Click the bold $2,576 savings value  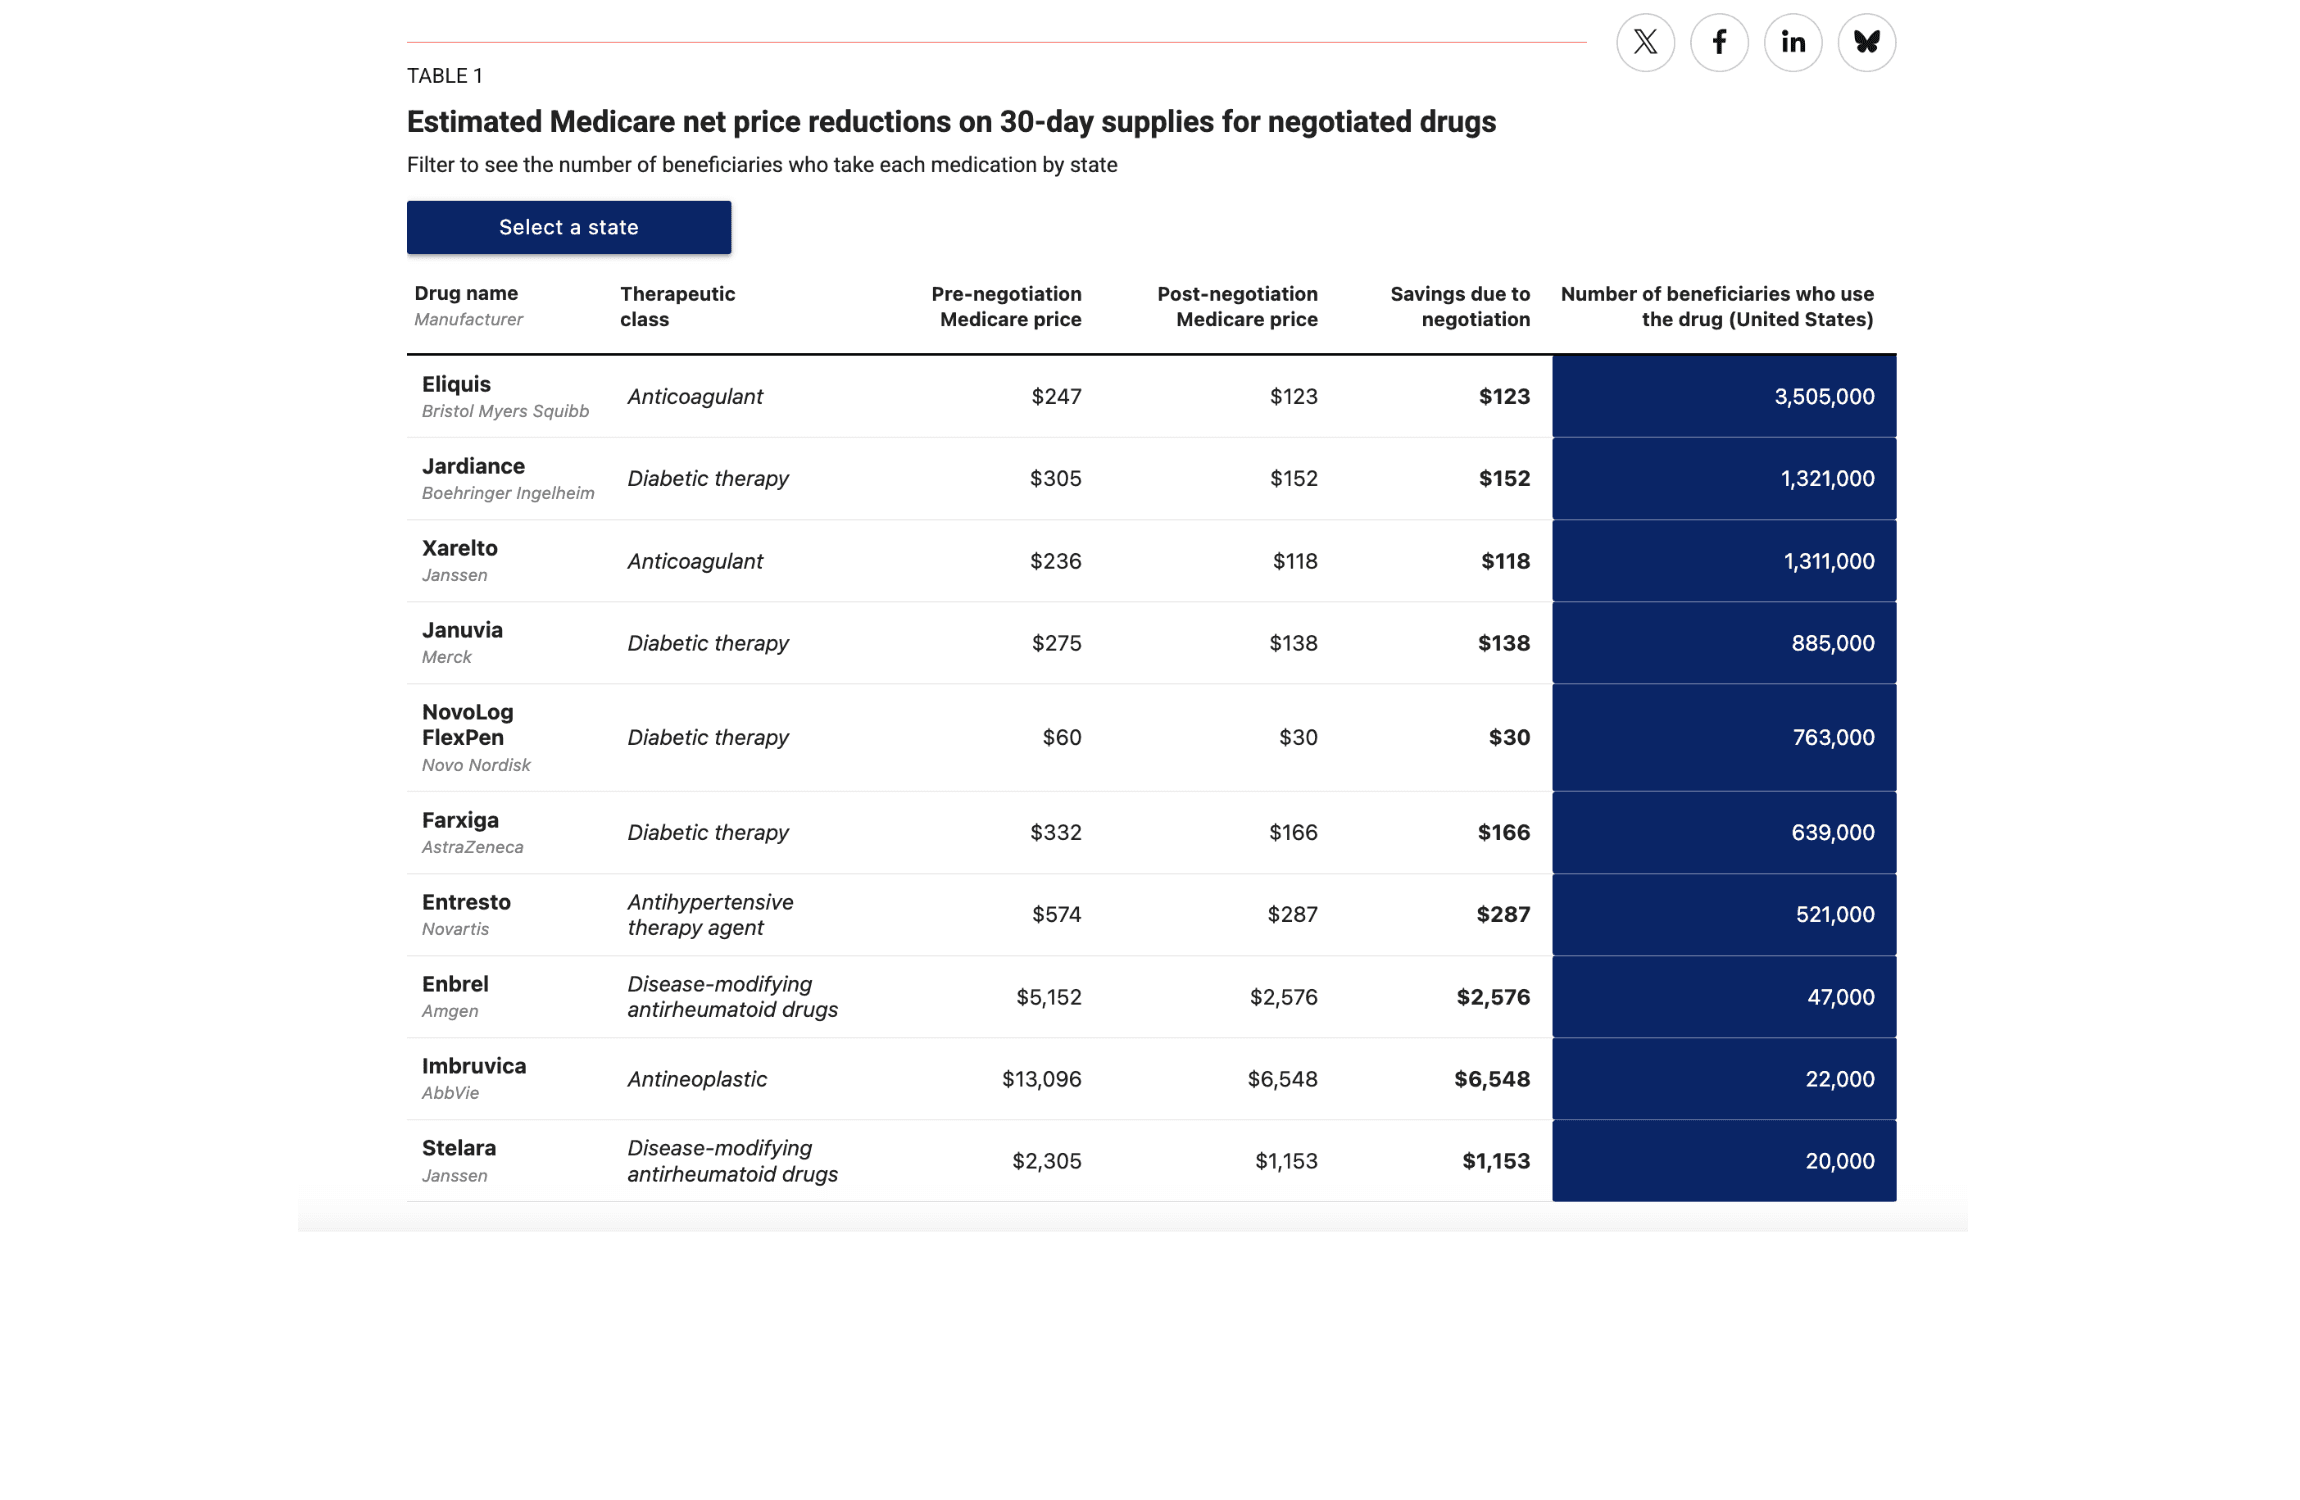click(x=1493, y=997)
